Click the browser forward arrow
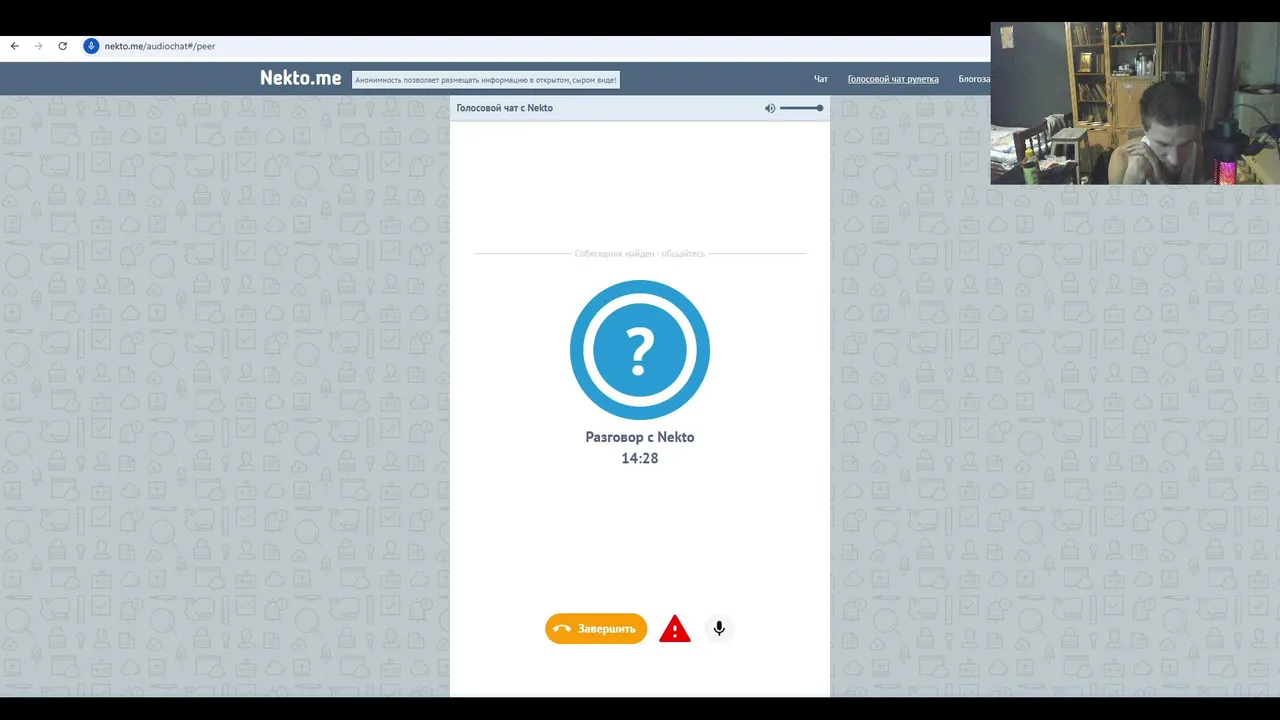Screen dimensions: 1280x720 (x=38, y=46)
